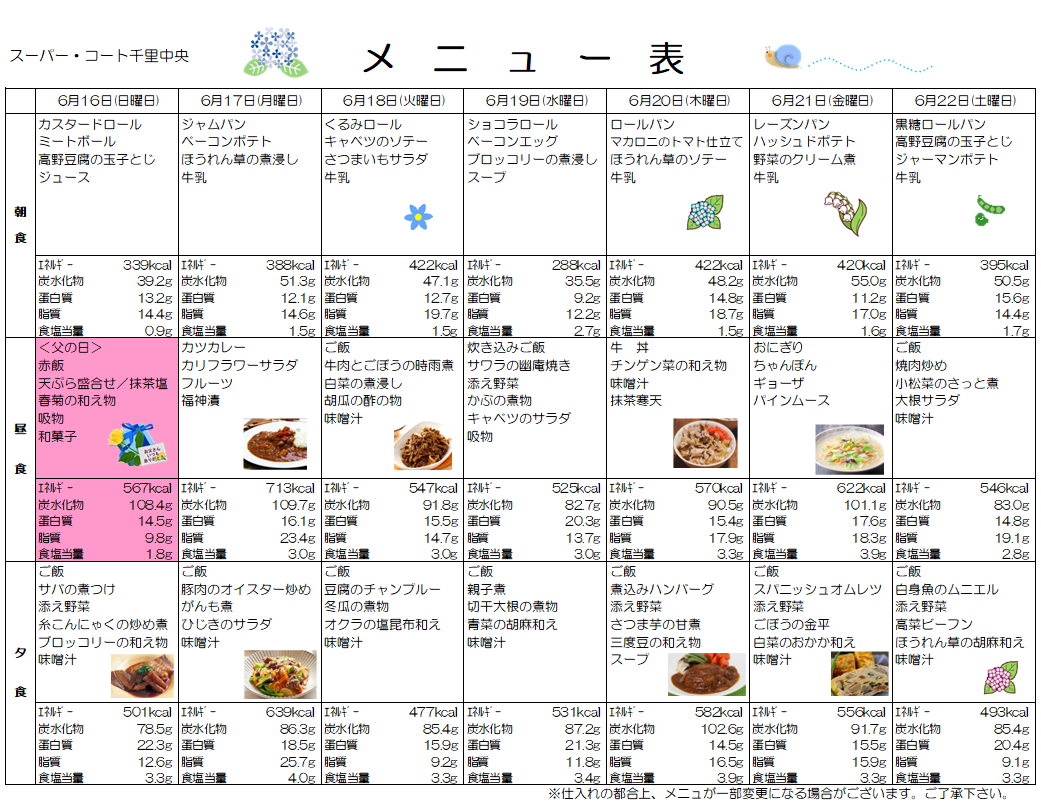The width and height of the screenshot is (1041, 809).
Task: Click the champon noodle photo in June 21 lunch
Action: 849,448
